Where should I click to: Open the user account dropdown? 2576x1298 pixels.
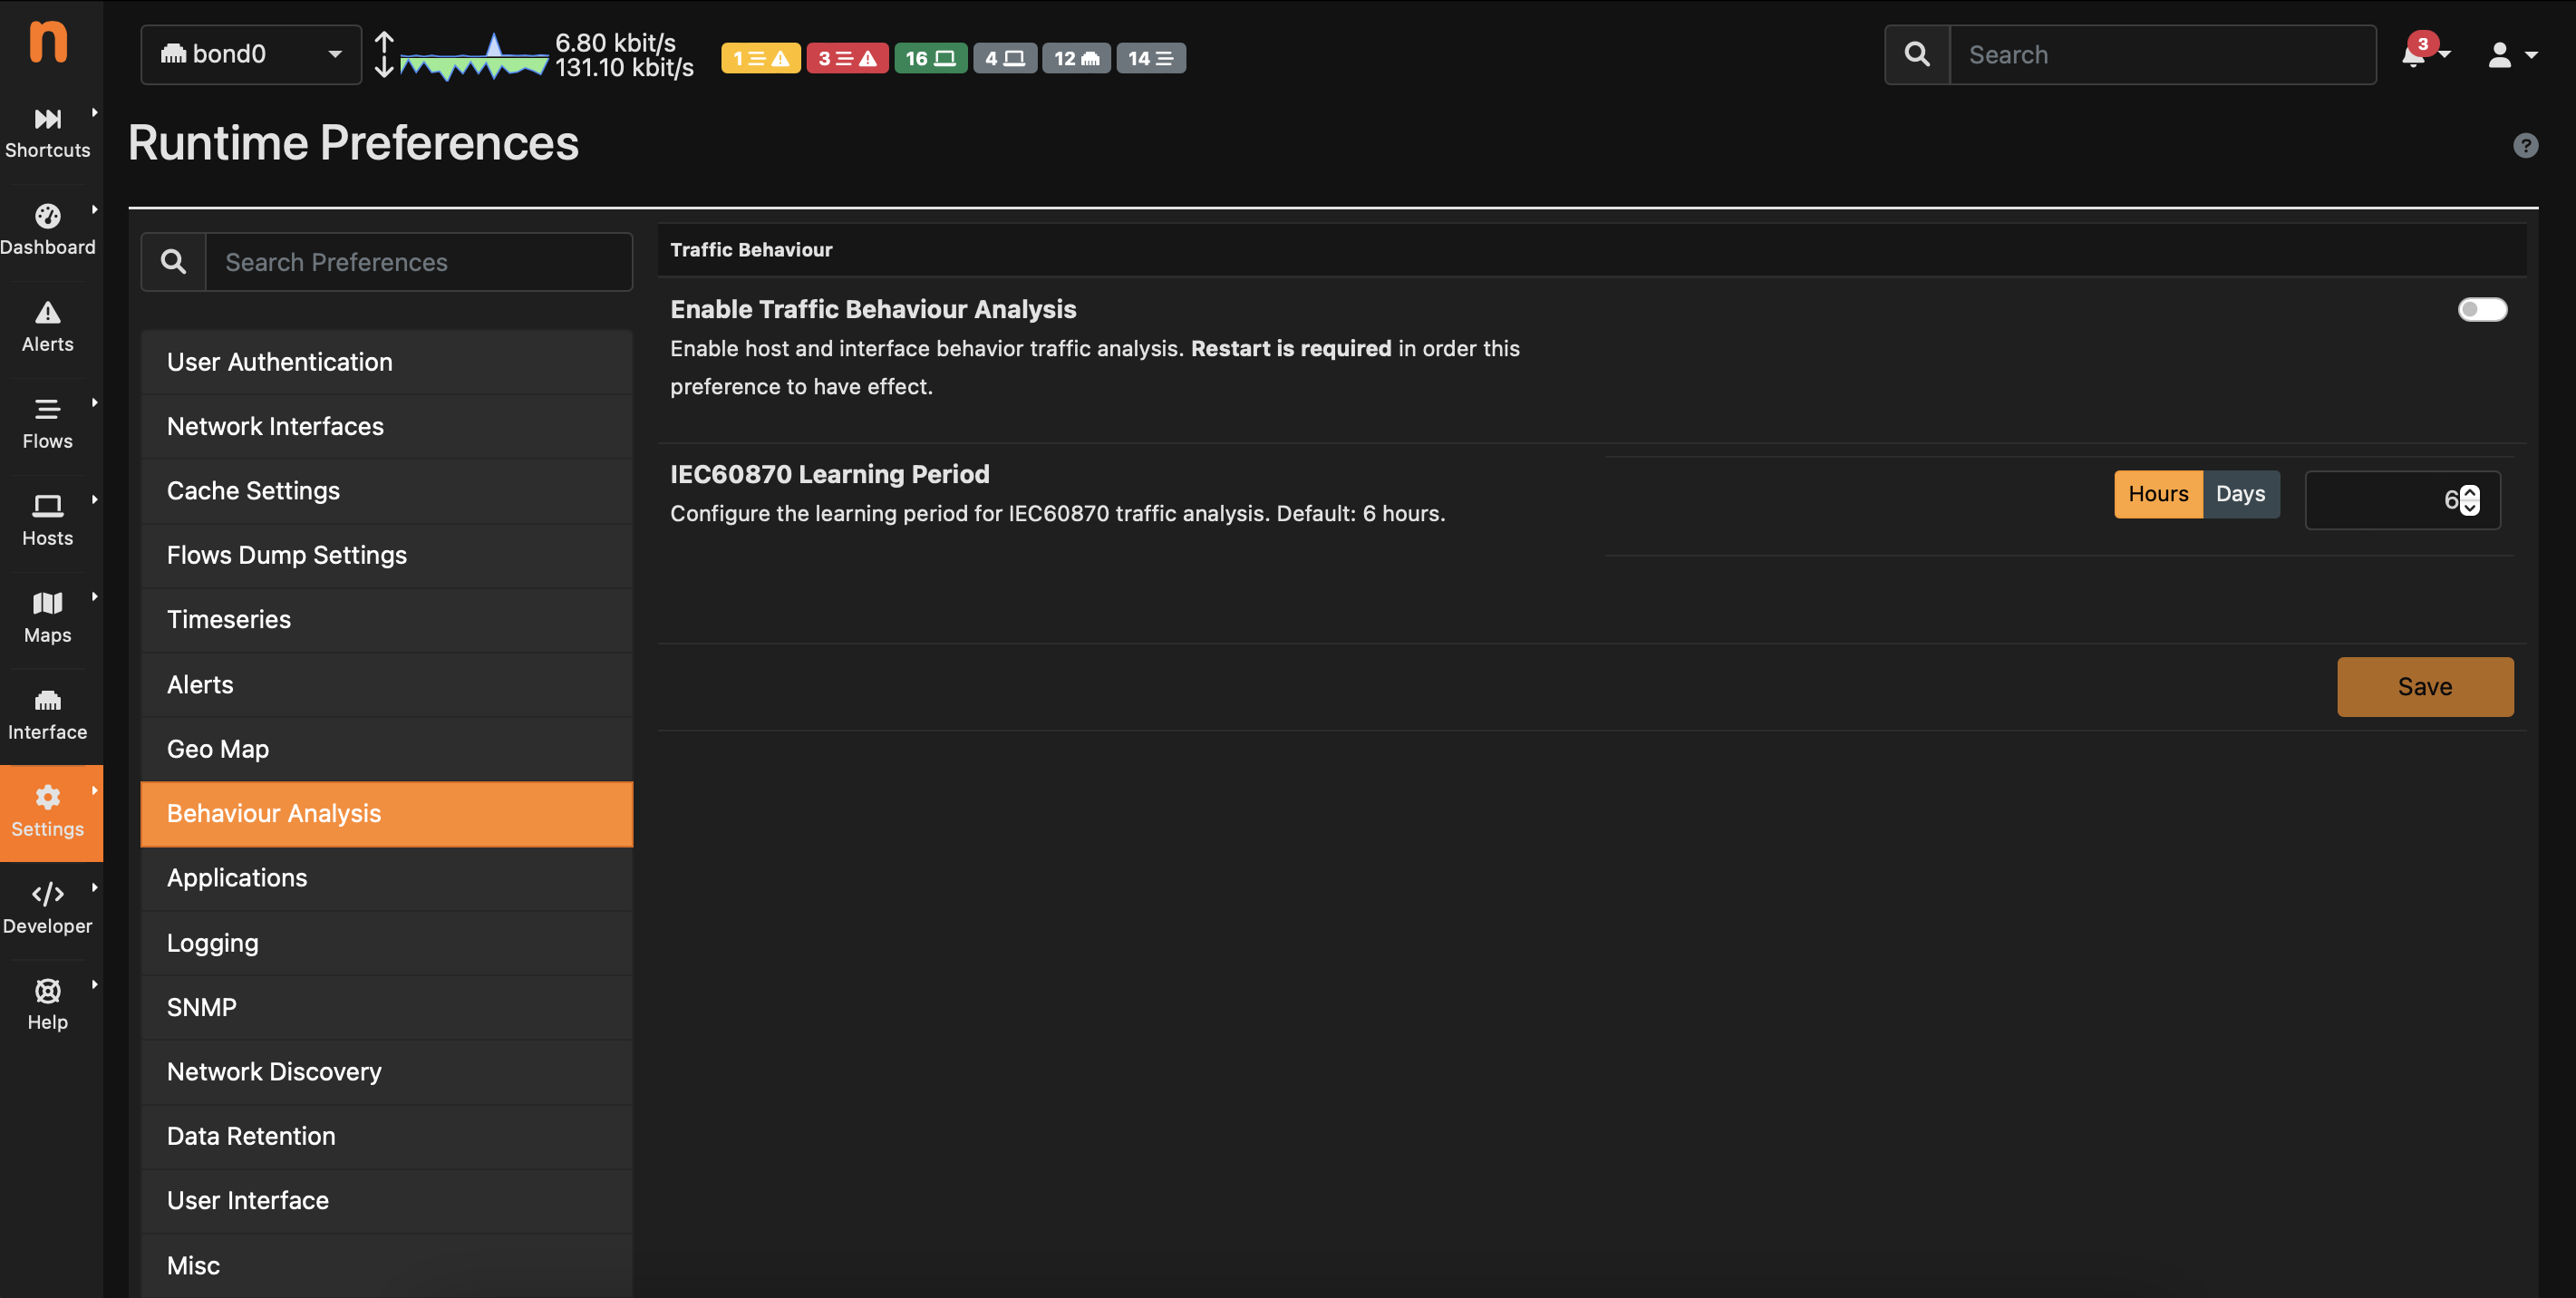[x=2511, y=54]
